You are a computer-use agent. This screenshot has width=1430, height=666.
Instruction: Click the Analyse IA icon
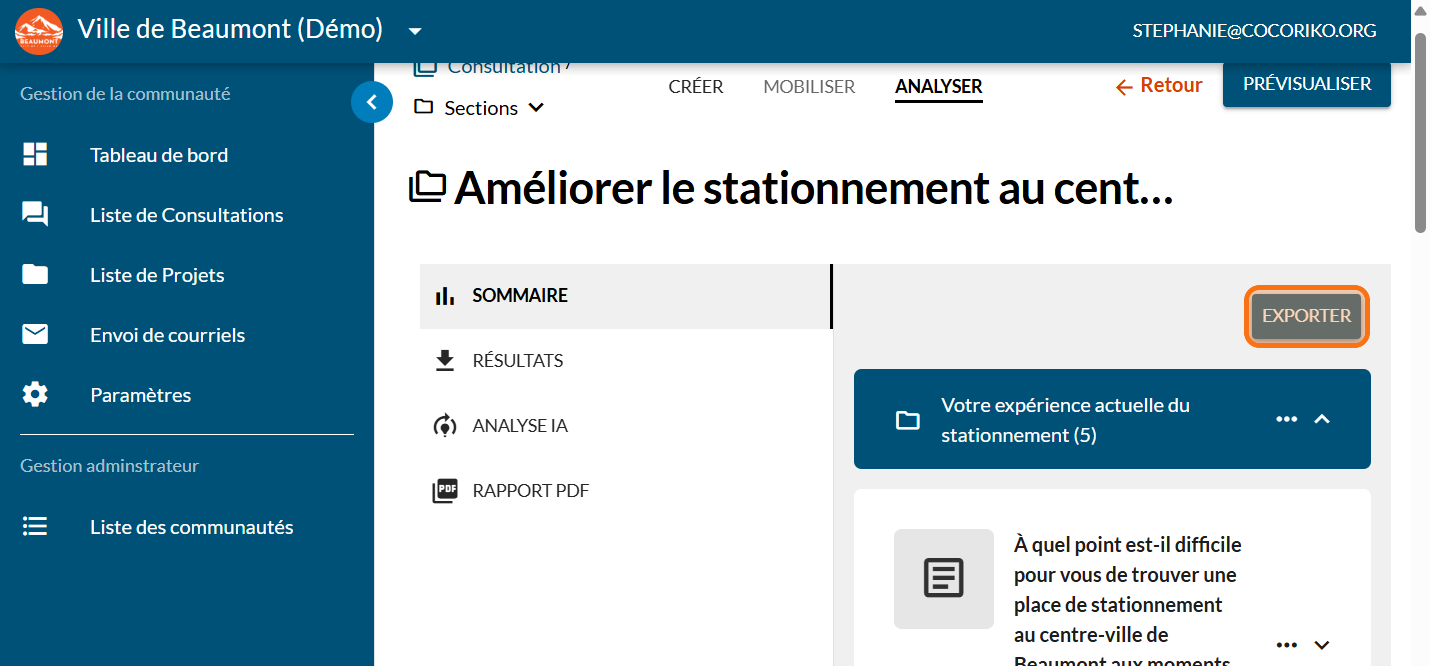pos(445,426)
